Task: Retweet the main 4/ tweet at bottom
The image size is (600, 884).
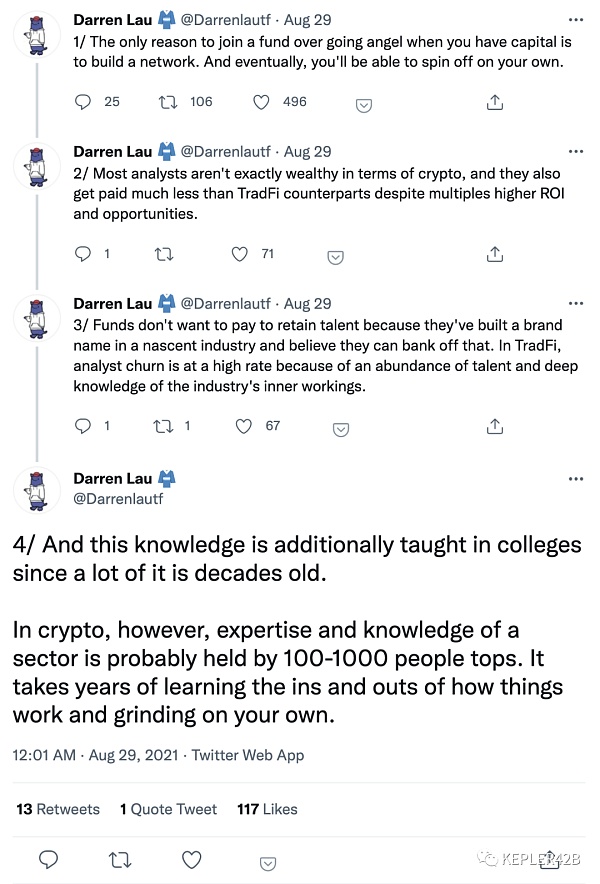Action: pyautogui.click(x=119, y=859)
